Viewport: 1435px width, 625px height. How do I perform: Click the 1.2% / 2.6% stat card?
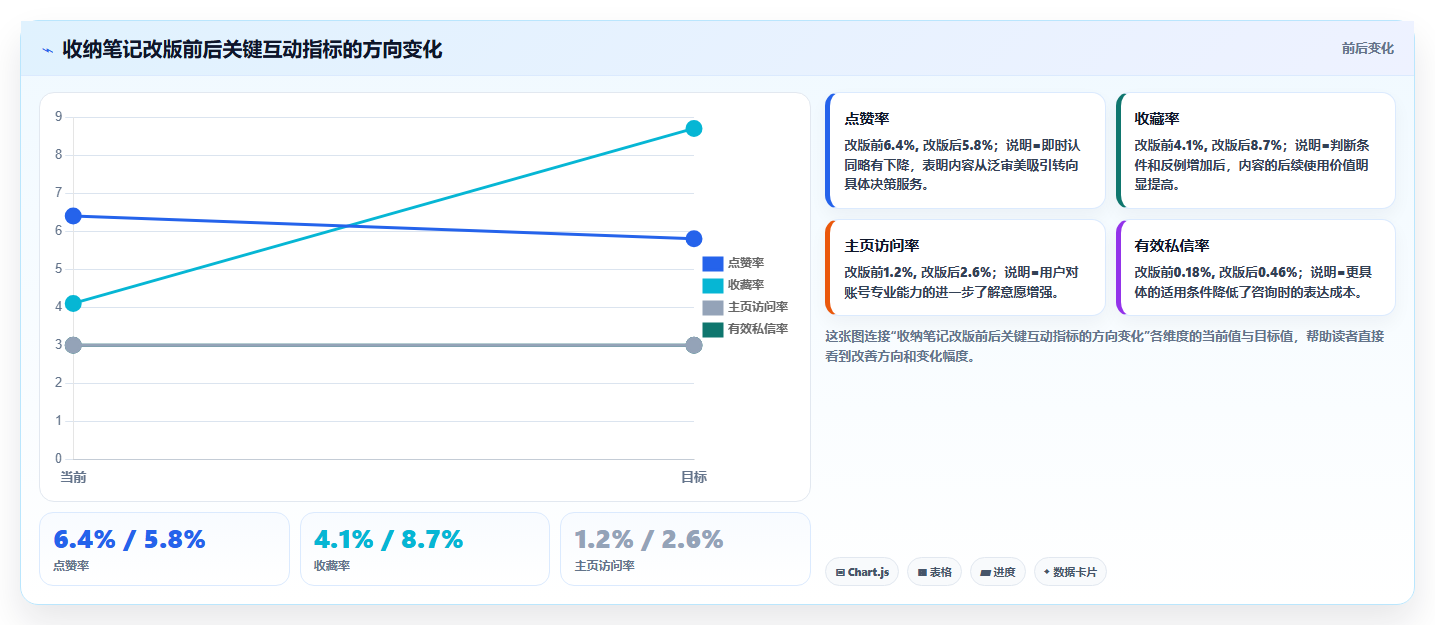click(x=685, y=549)
